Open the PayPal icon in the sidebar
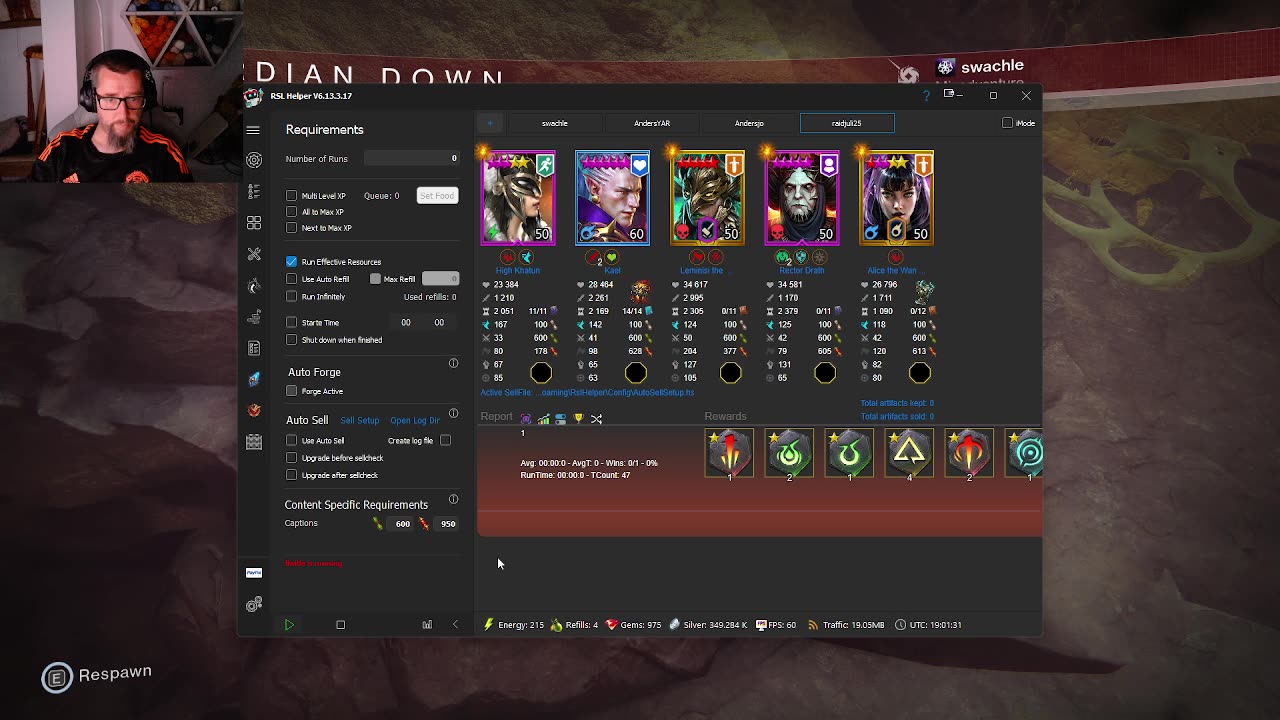The image size is (1280, 720). pyautogui.click(x=254, y=573)
